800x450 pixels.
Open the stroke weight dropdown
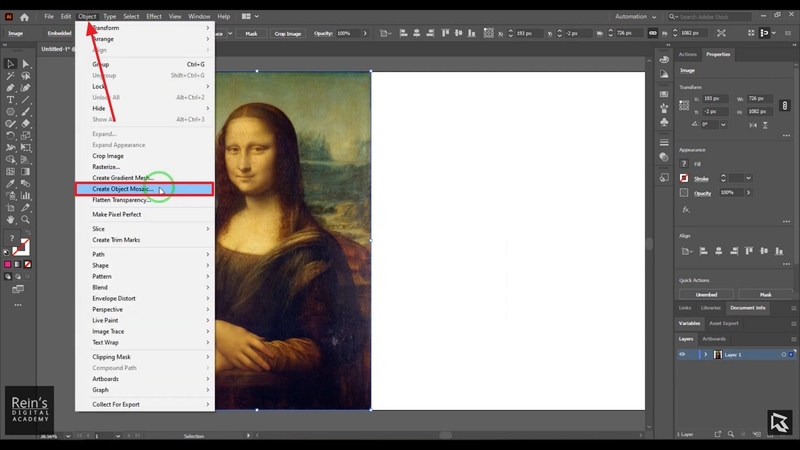click(750, 178)
